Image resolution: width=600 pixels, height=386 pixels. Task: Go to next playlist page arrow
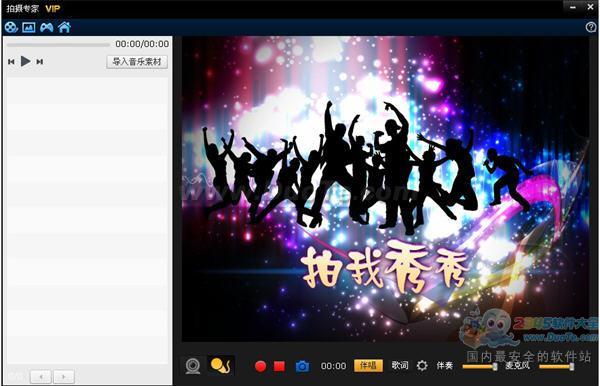pyautogui.click(x=64, y=377)
